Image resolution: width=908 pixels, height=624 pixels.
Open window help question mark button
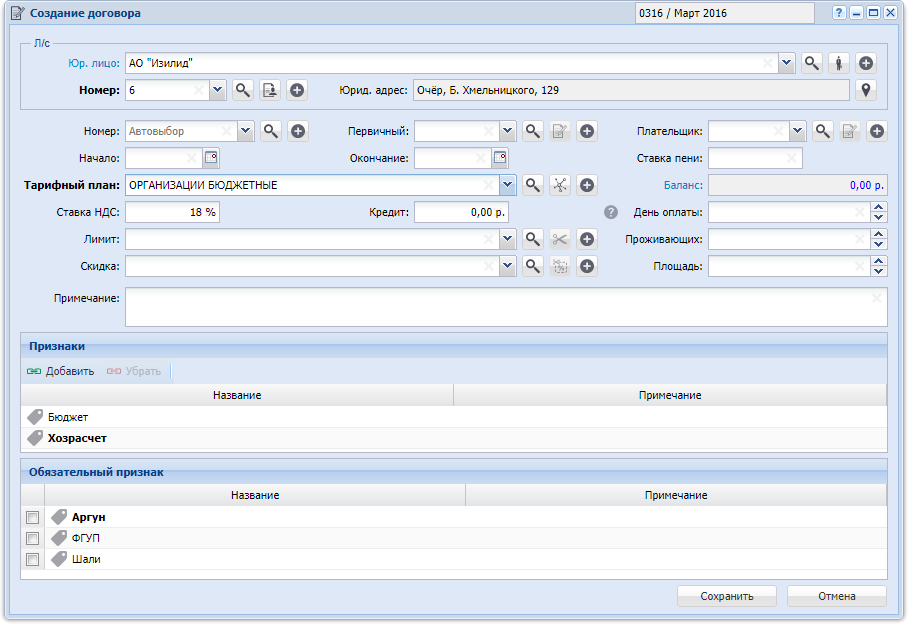coord(839,13)
